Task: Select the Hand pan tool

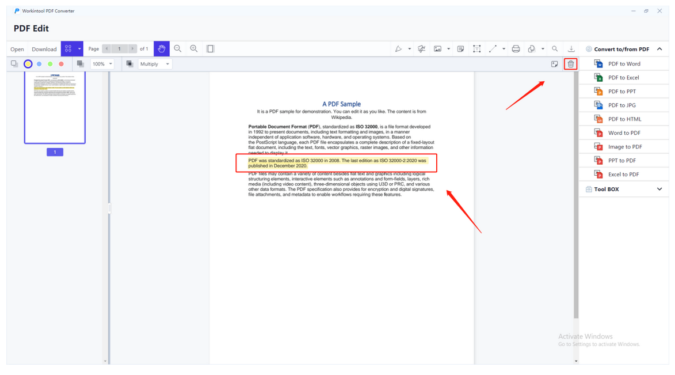Action: [x=161, y=49]
